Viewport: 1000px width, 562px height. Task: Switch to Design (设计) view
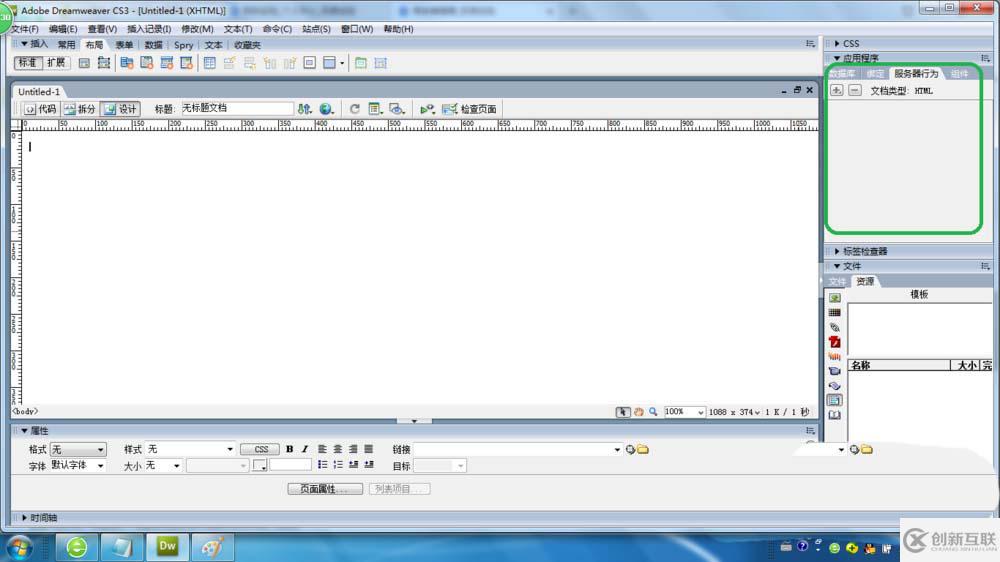pos(120,109)
